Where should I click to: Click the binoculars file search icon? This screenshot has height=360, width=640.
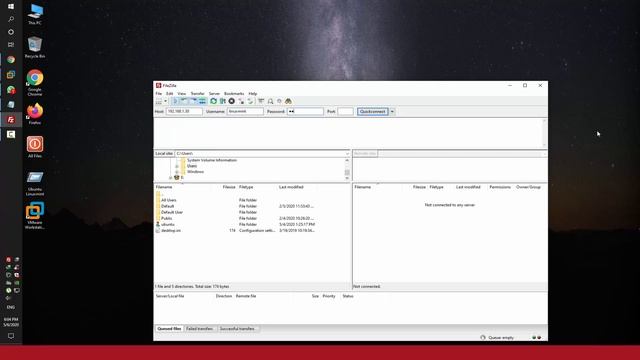click(x=288, y=101)
